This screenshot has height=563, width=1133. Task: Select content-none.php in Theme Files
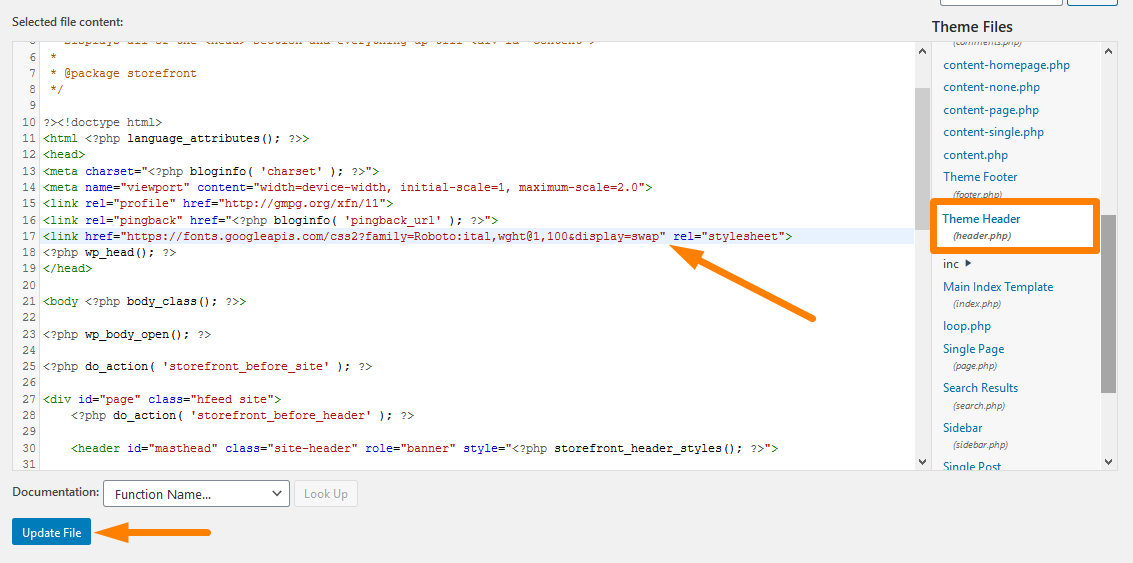click(x=991, y=87)
